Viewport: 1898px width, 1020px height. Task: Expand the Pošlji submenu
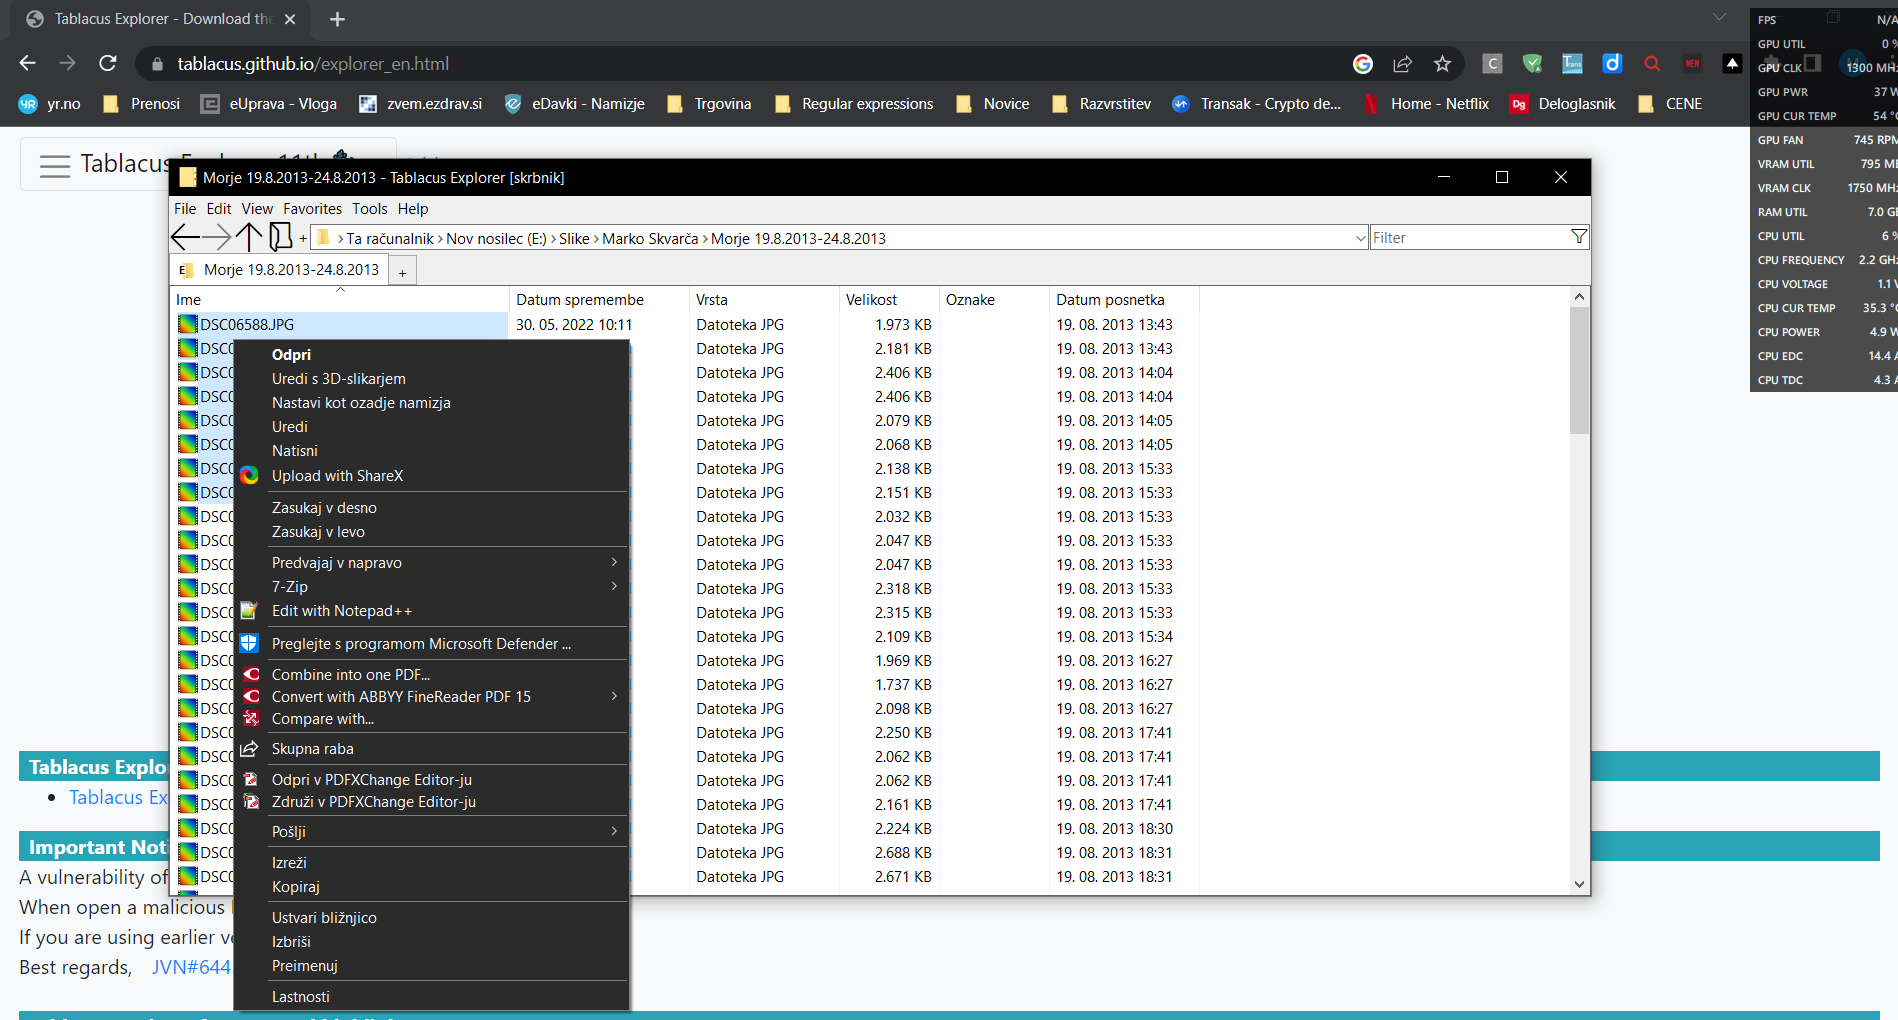pos(614,831)
